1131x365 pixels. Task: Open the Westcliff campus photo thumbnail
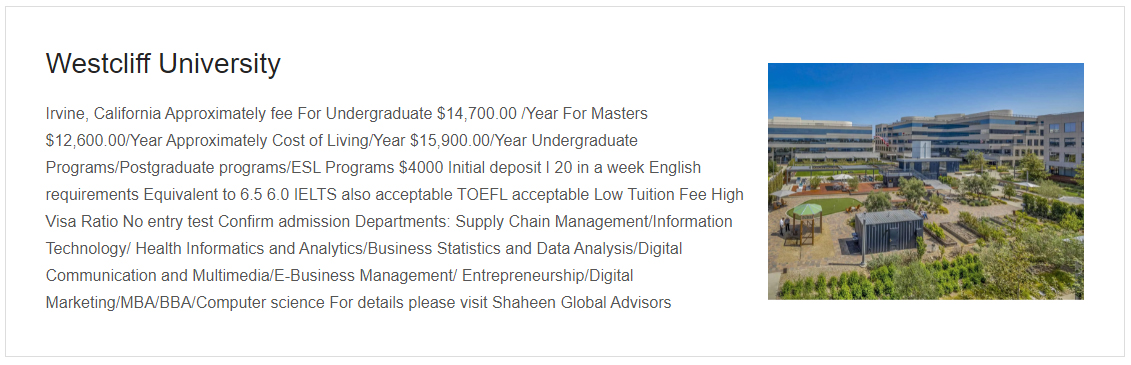coord(925,181)
